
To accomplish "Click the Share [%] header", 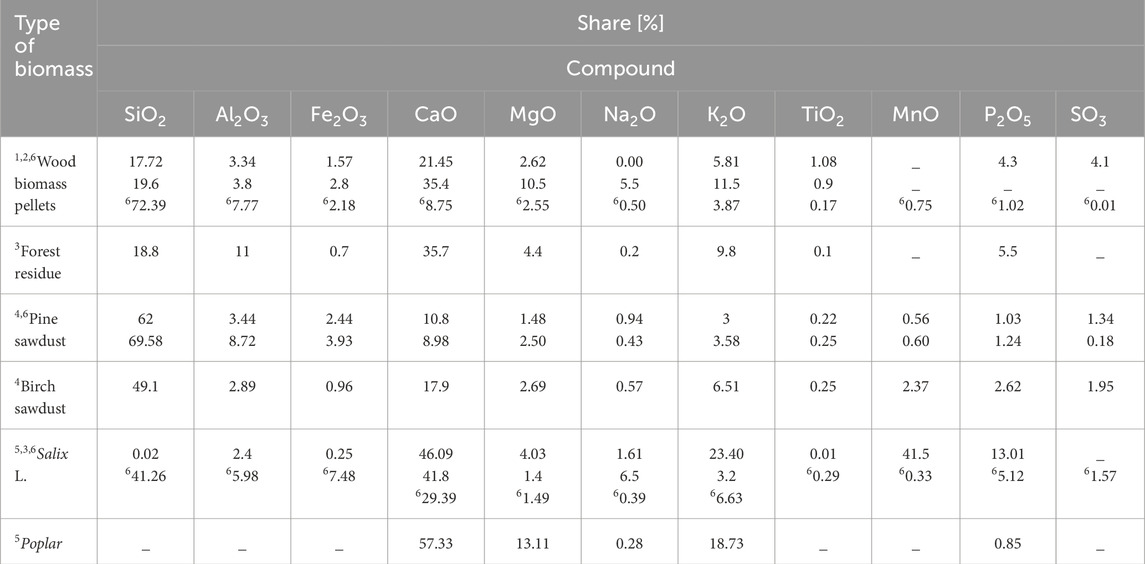I will (x=621, y=23).
